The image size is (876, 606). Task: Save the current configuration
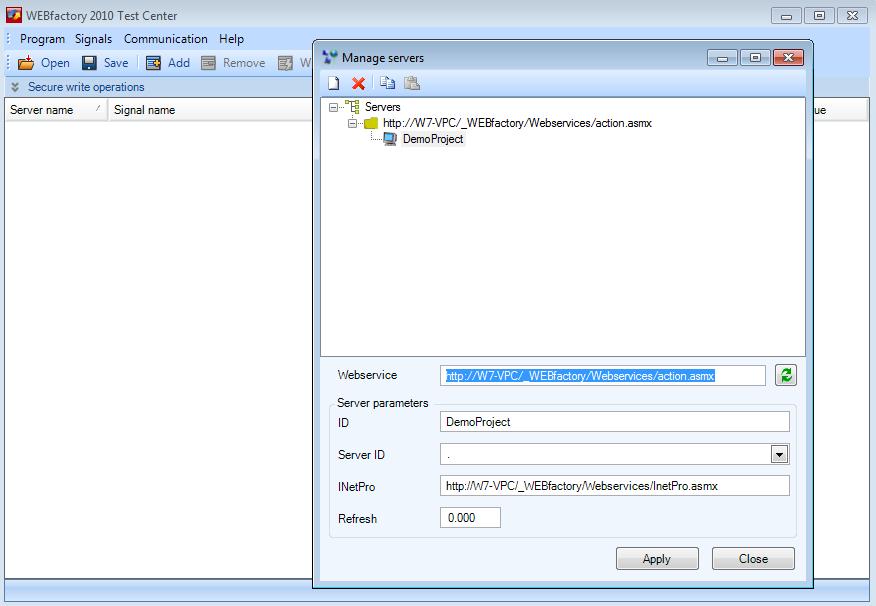point(103,62)
